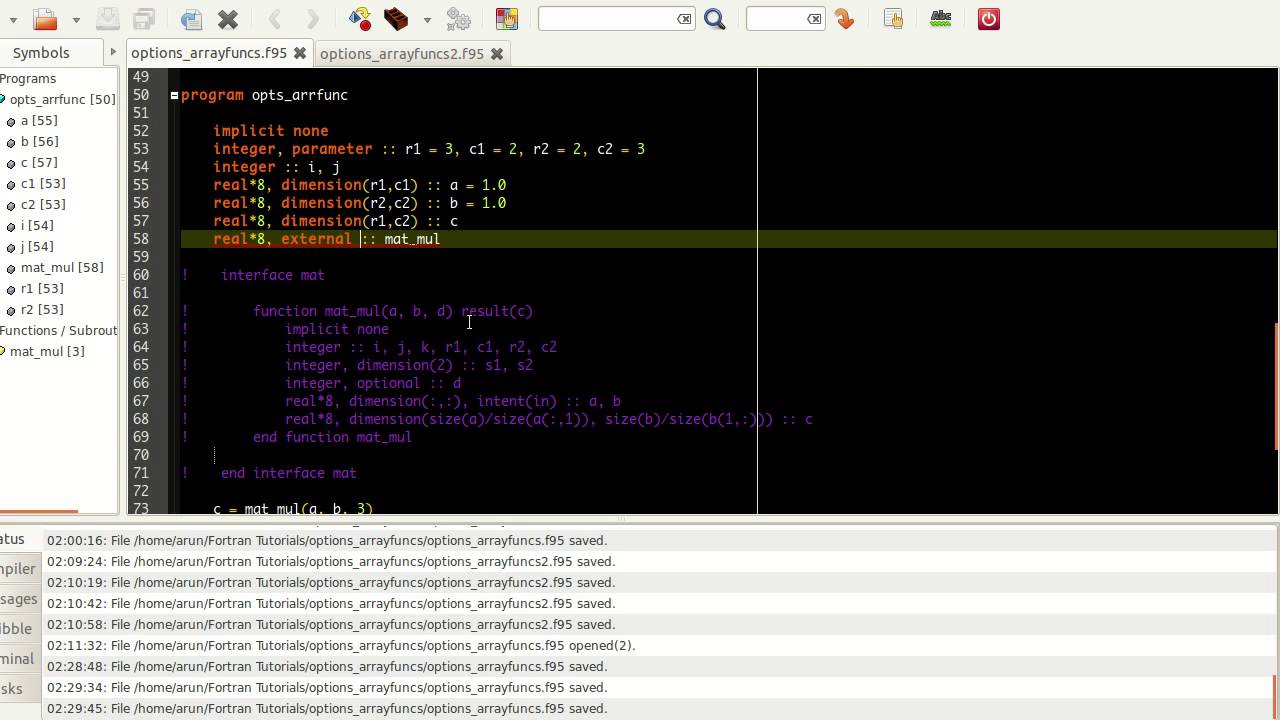Open the Status tab in message panel
1280x720 pixels.
[14, 539]
